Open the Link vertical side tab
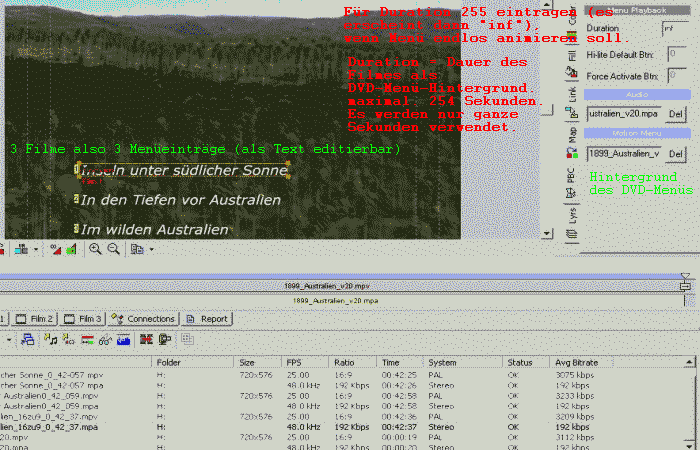Viewport: 700px width, 450px height. (571, 94)
